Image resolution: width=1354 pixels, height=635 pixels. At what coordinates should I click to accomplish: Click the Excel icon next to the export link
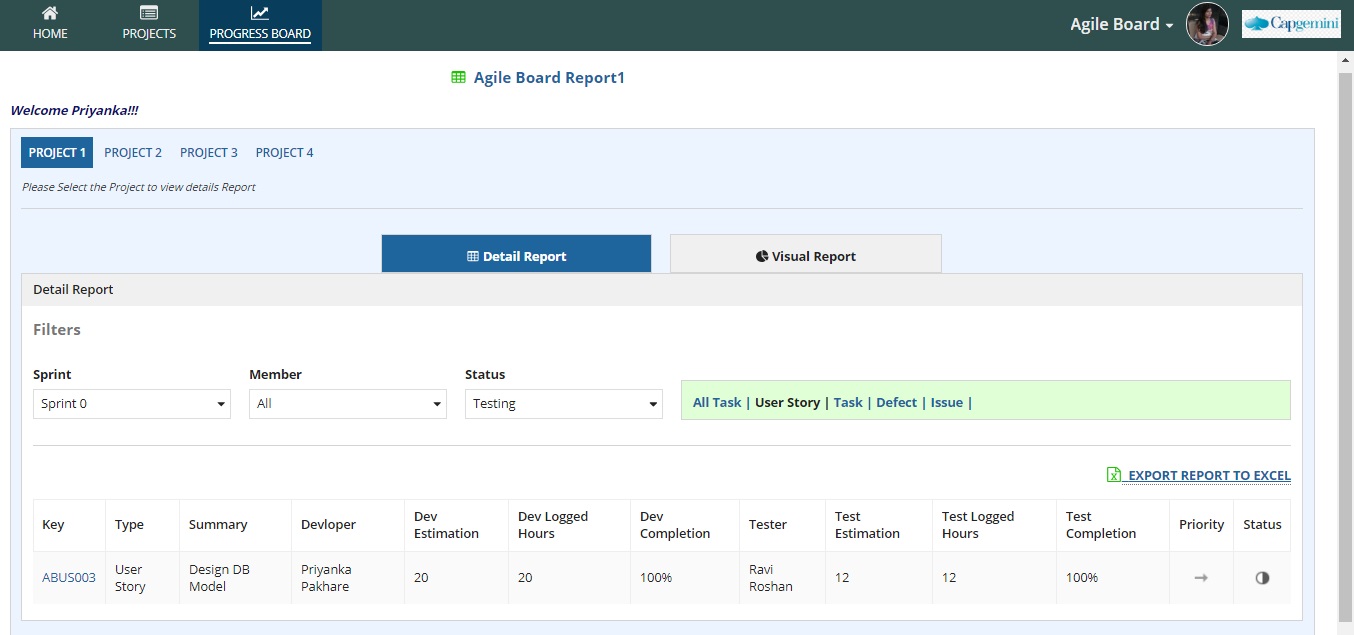[1113, 474]
